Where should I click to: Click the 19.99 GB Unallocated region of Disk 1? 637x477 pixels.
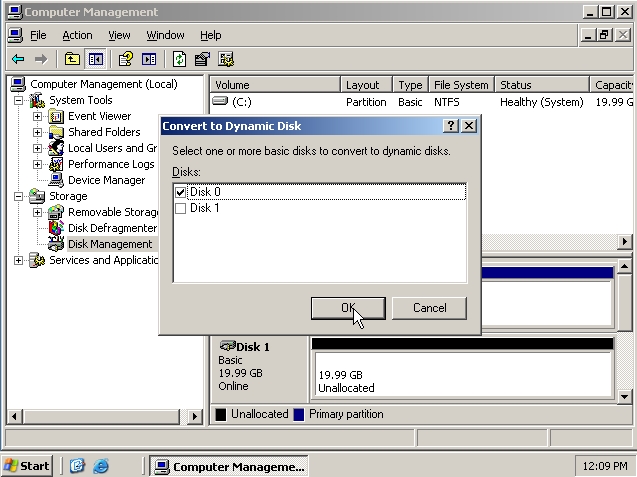tap(463, 375)
